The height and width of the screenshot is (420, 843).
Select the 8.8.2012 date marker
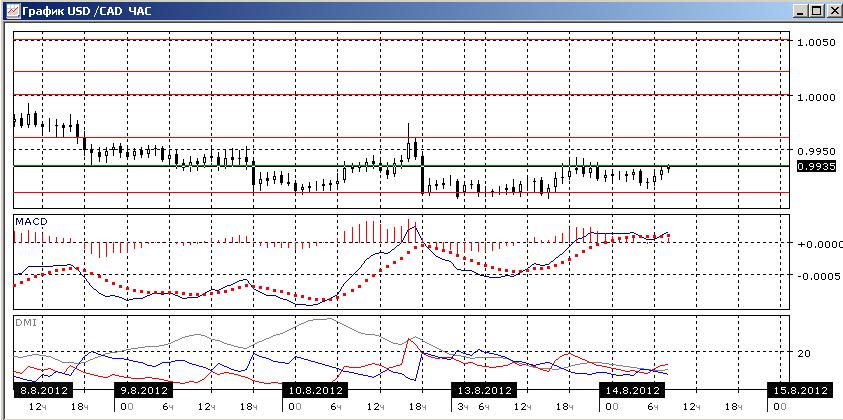coord(44,390)
